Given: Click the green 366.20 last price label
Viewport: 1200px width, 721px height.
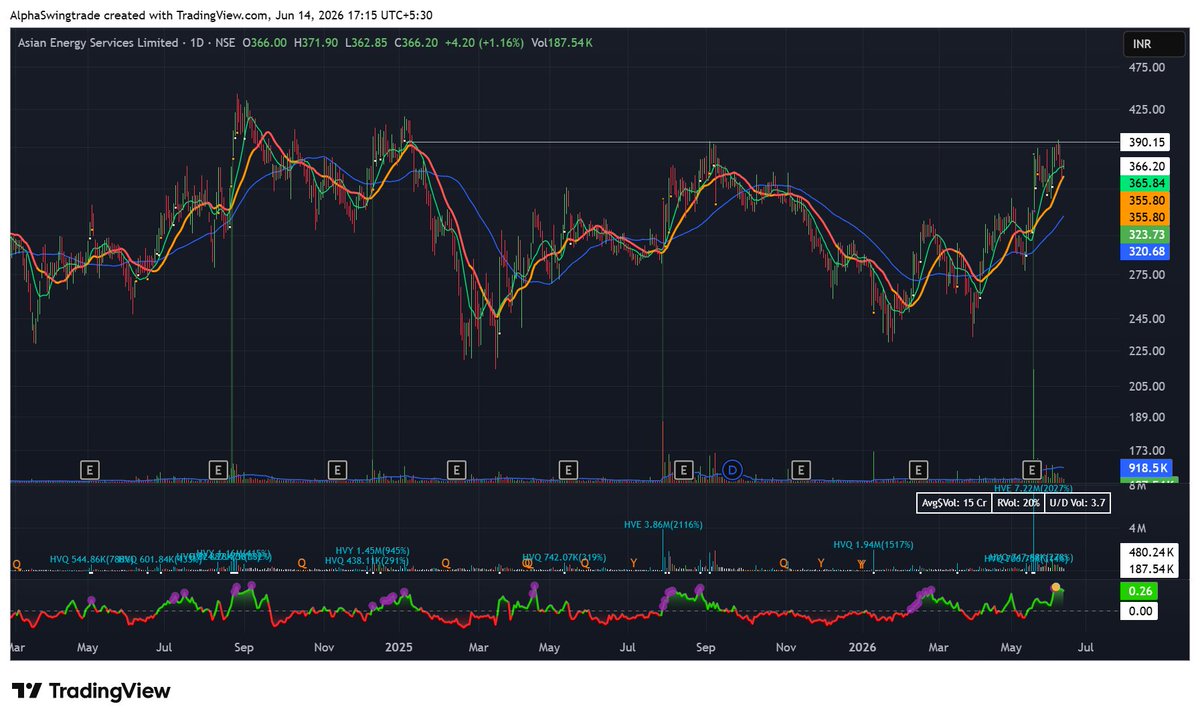Looking at the screenshot, I should point(1146,167).
